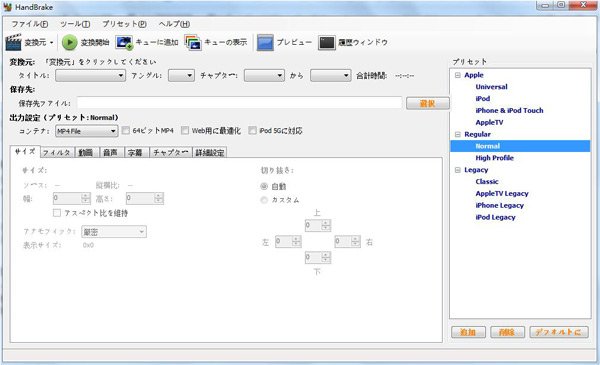Click the Legacy group label

tap(476, 170)
